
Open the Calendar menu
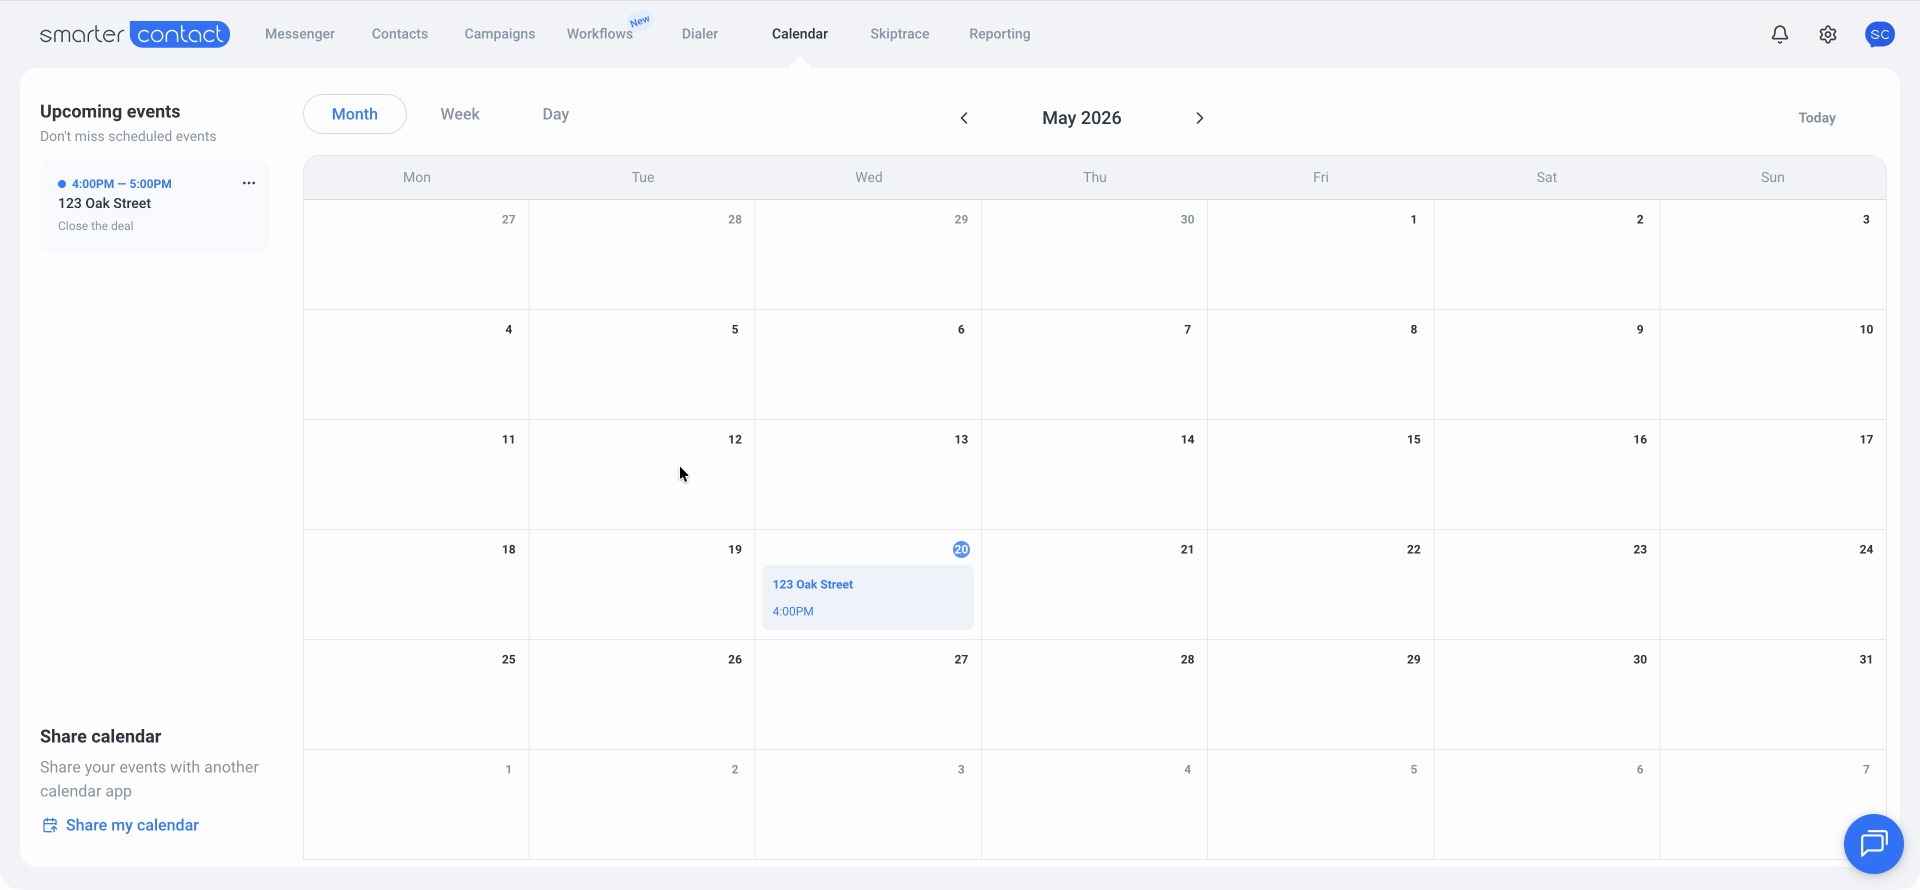click(x=800, y=34)
